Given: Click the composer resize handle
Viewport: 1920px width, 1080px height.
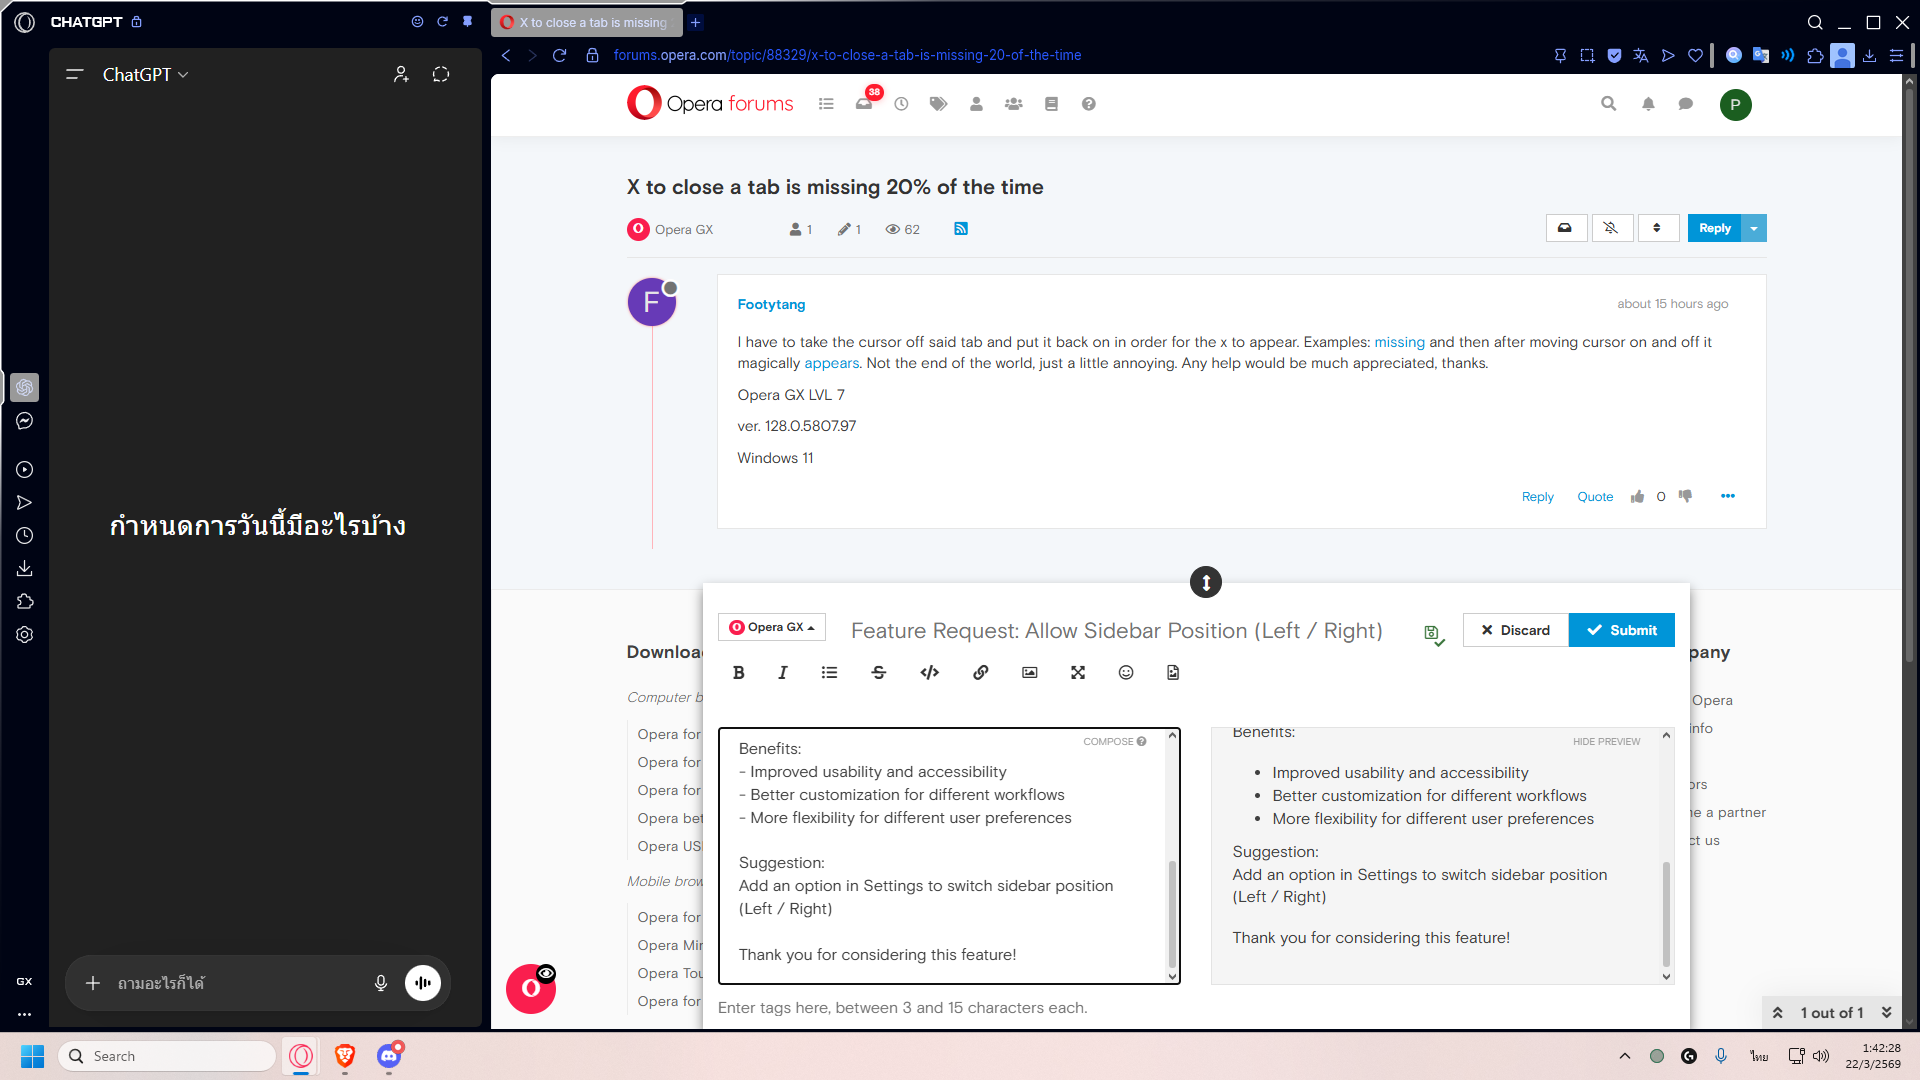Looking at the screenshot, I should point(1205,582).
